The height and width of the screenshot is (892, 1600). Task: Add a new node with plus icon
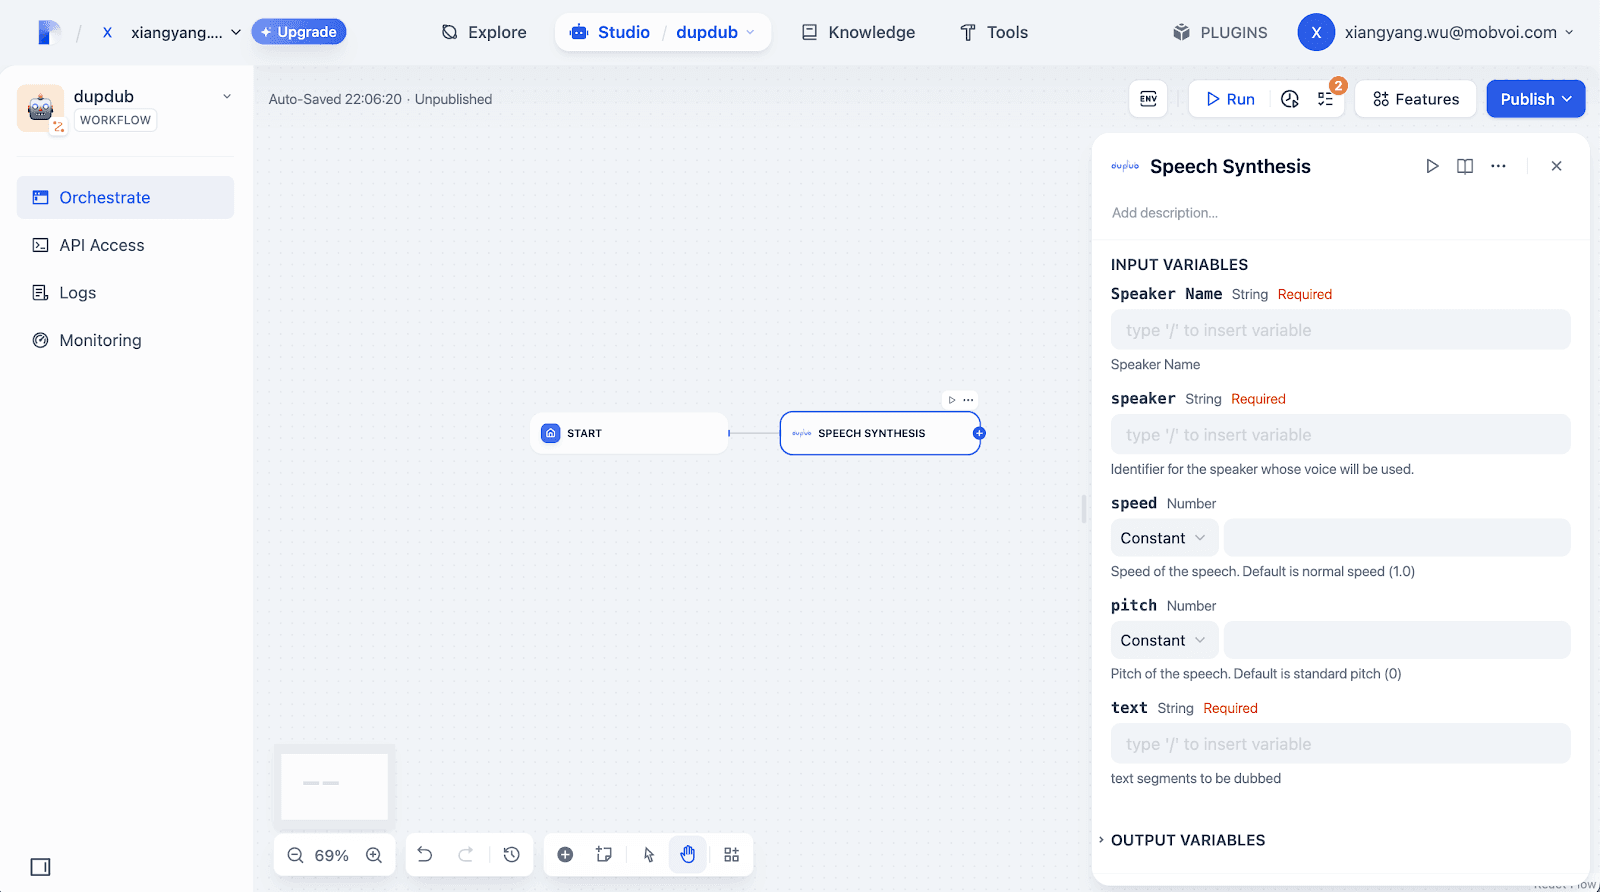click(565, 854)
